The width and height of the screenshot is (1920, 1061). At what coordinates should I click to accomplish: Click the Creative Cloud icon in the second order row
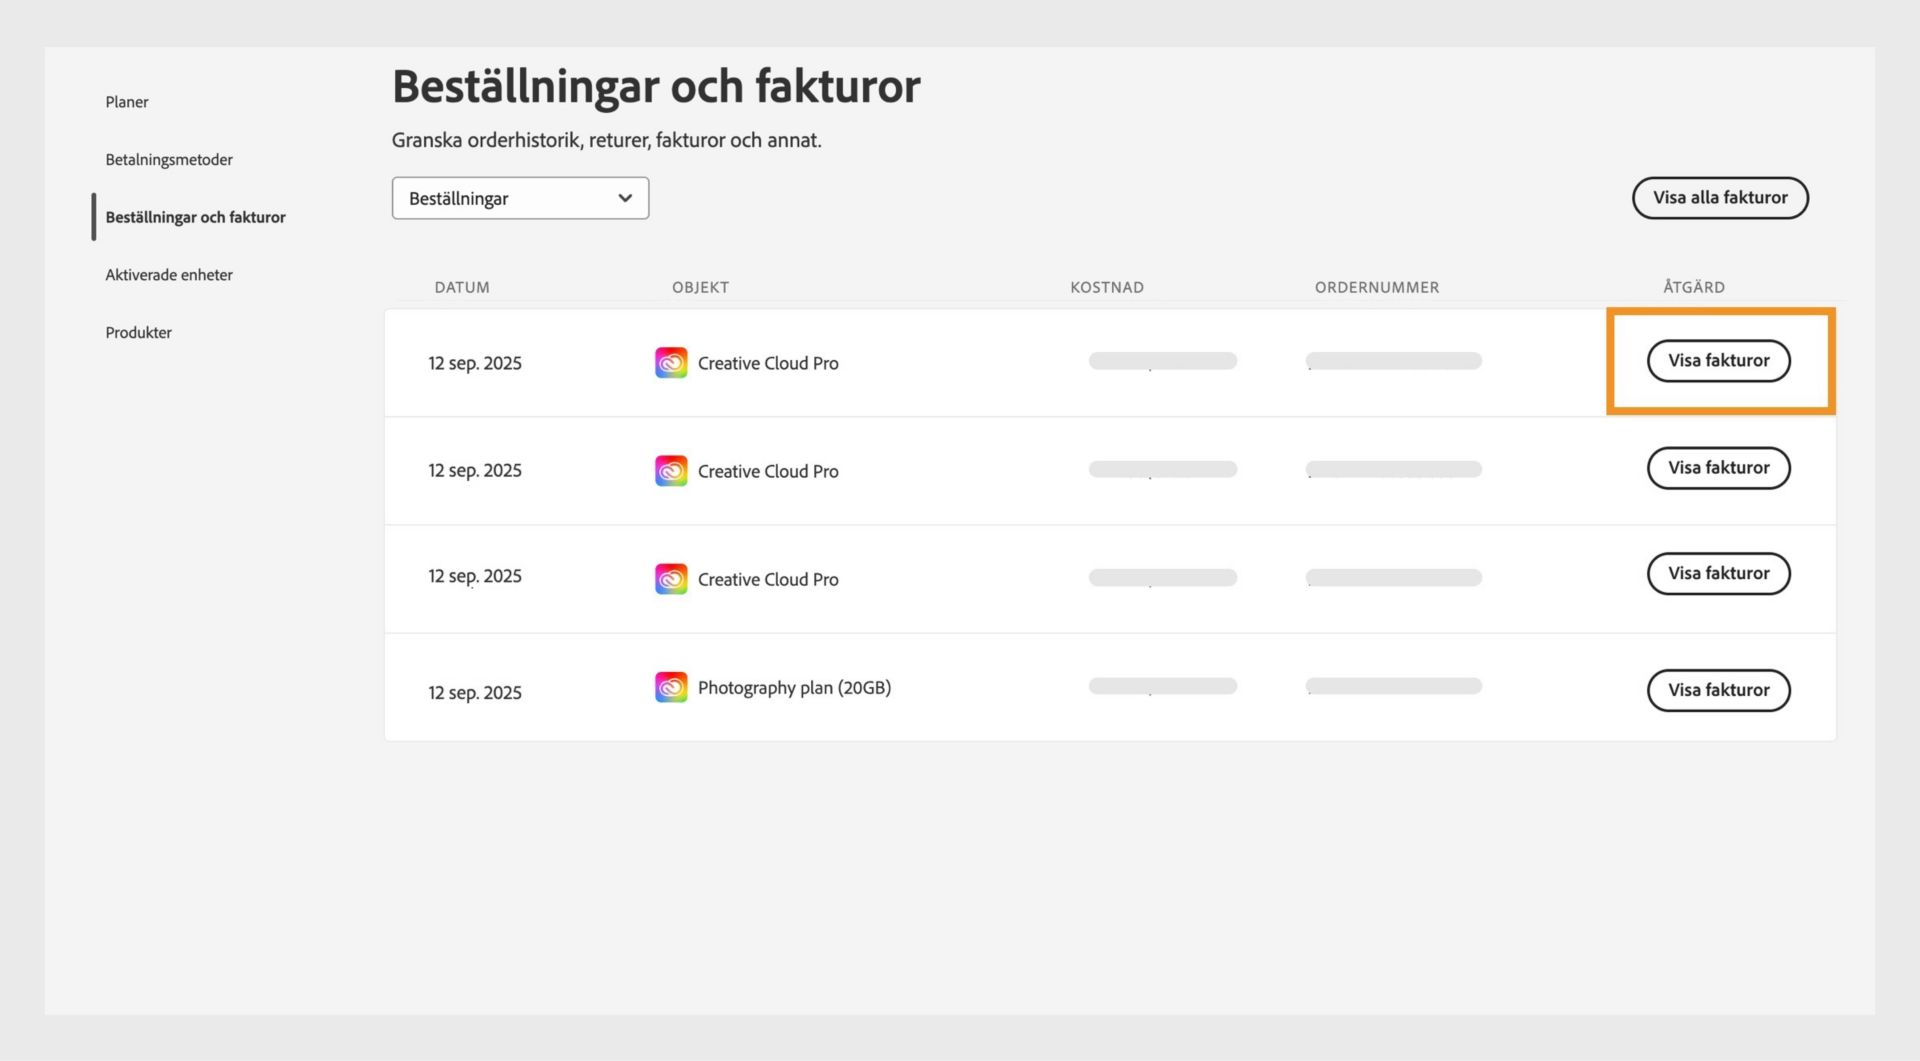tap(671, 470)
